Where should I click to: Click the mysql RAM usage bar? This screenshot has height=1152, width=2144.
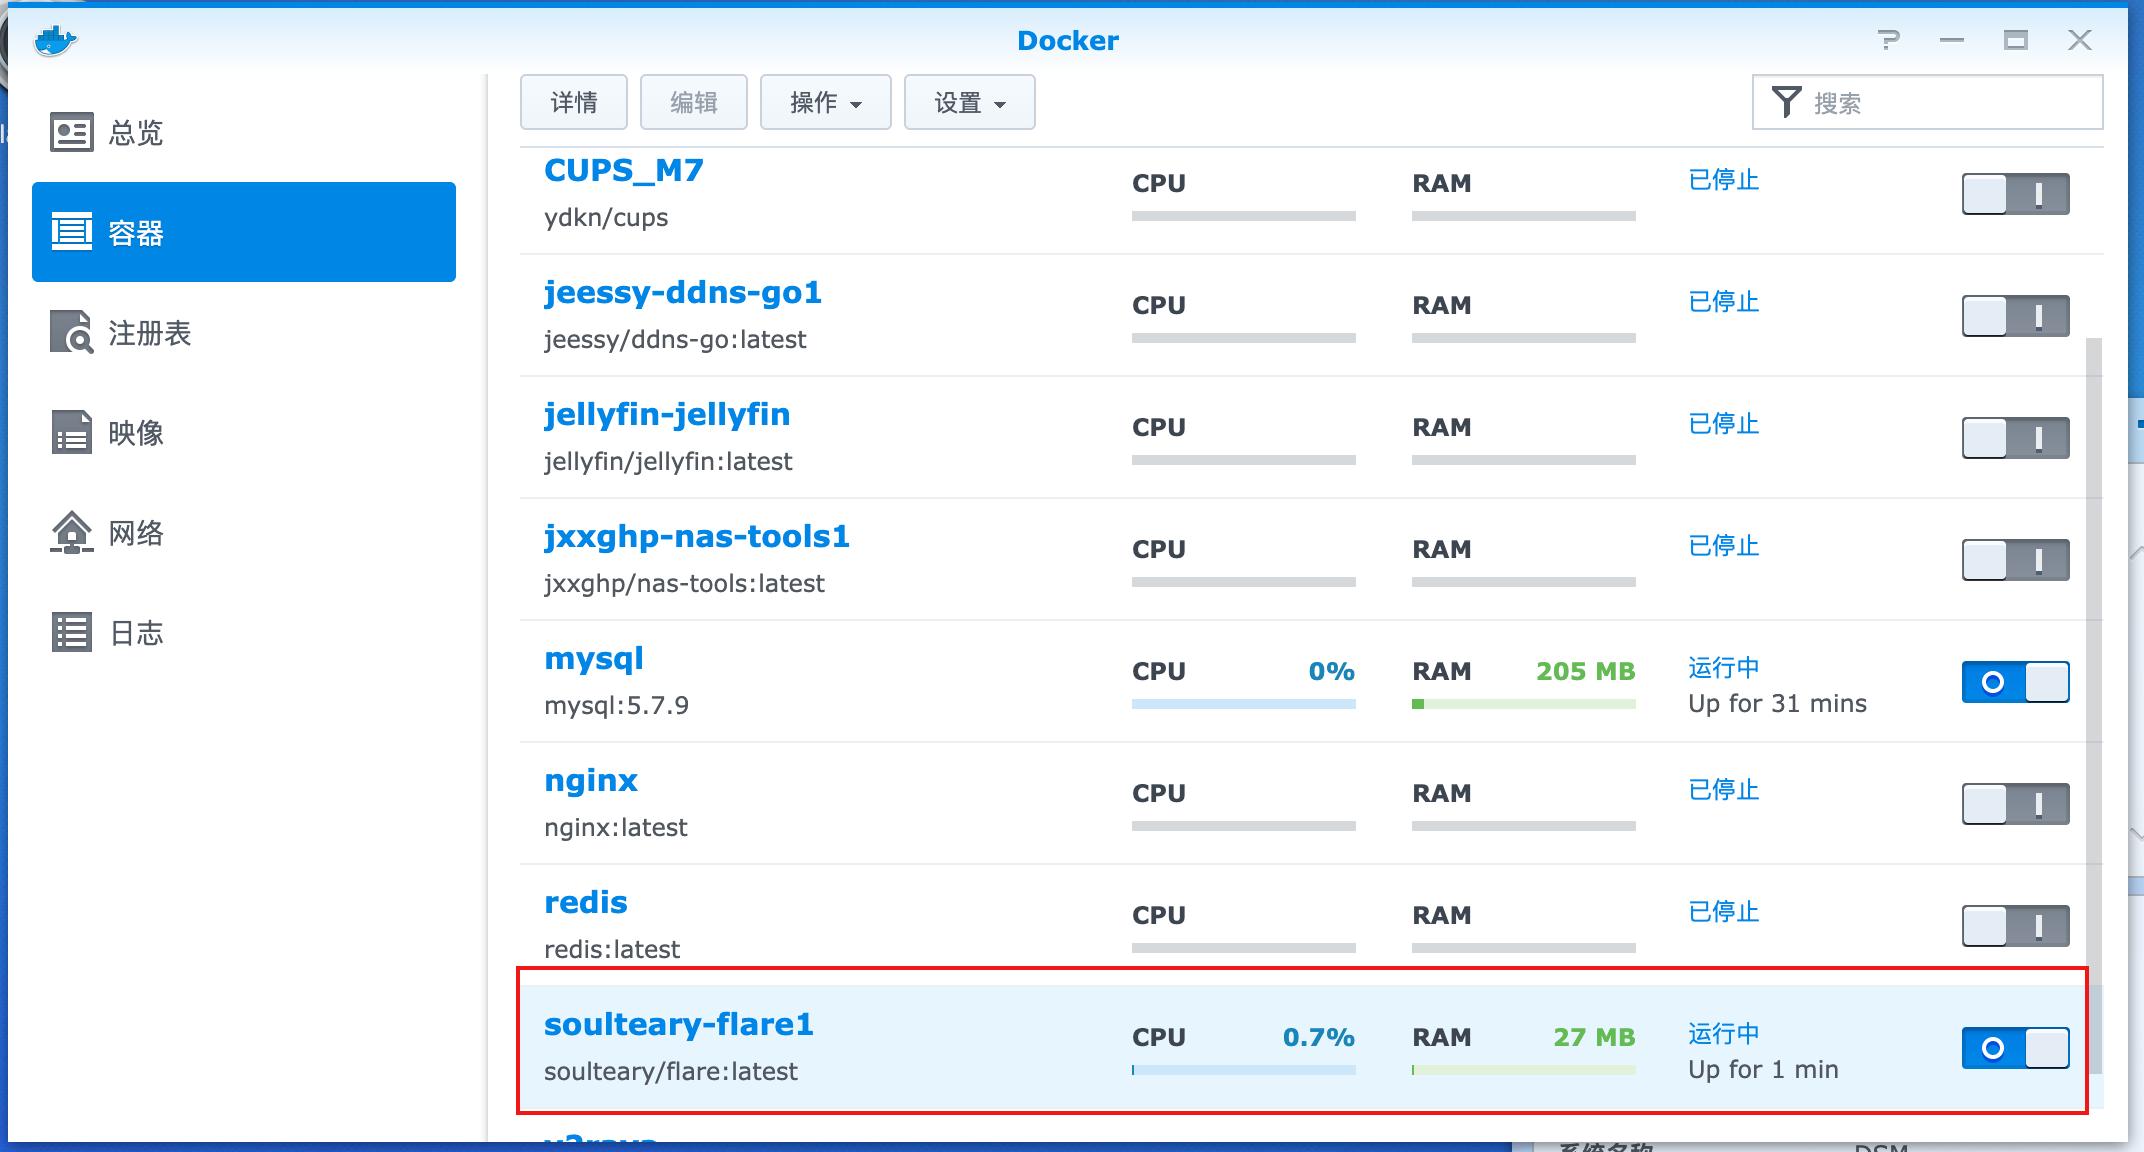[1523, 704]
